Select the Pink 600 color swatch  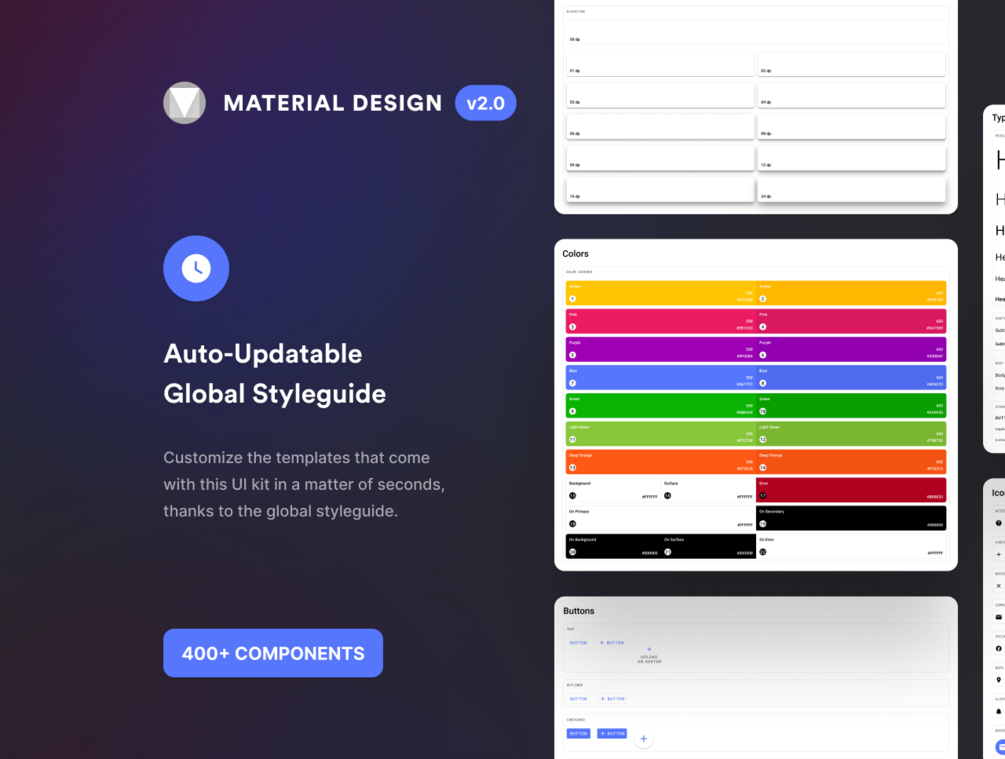click(851, 321)
